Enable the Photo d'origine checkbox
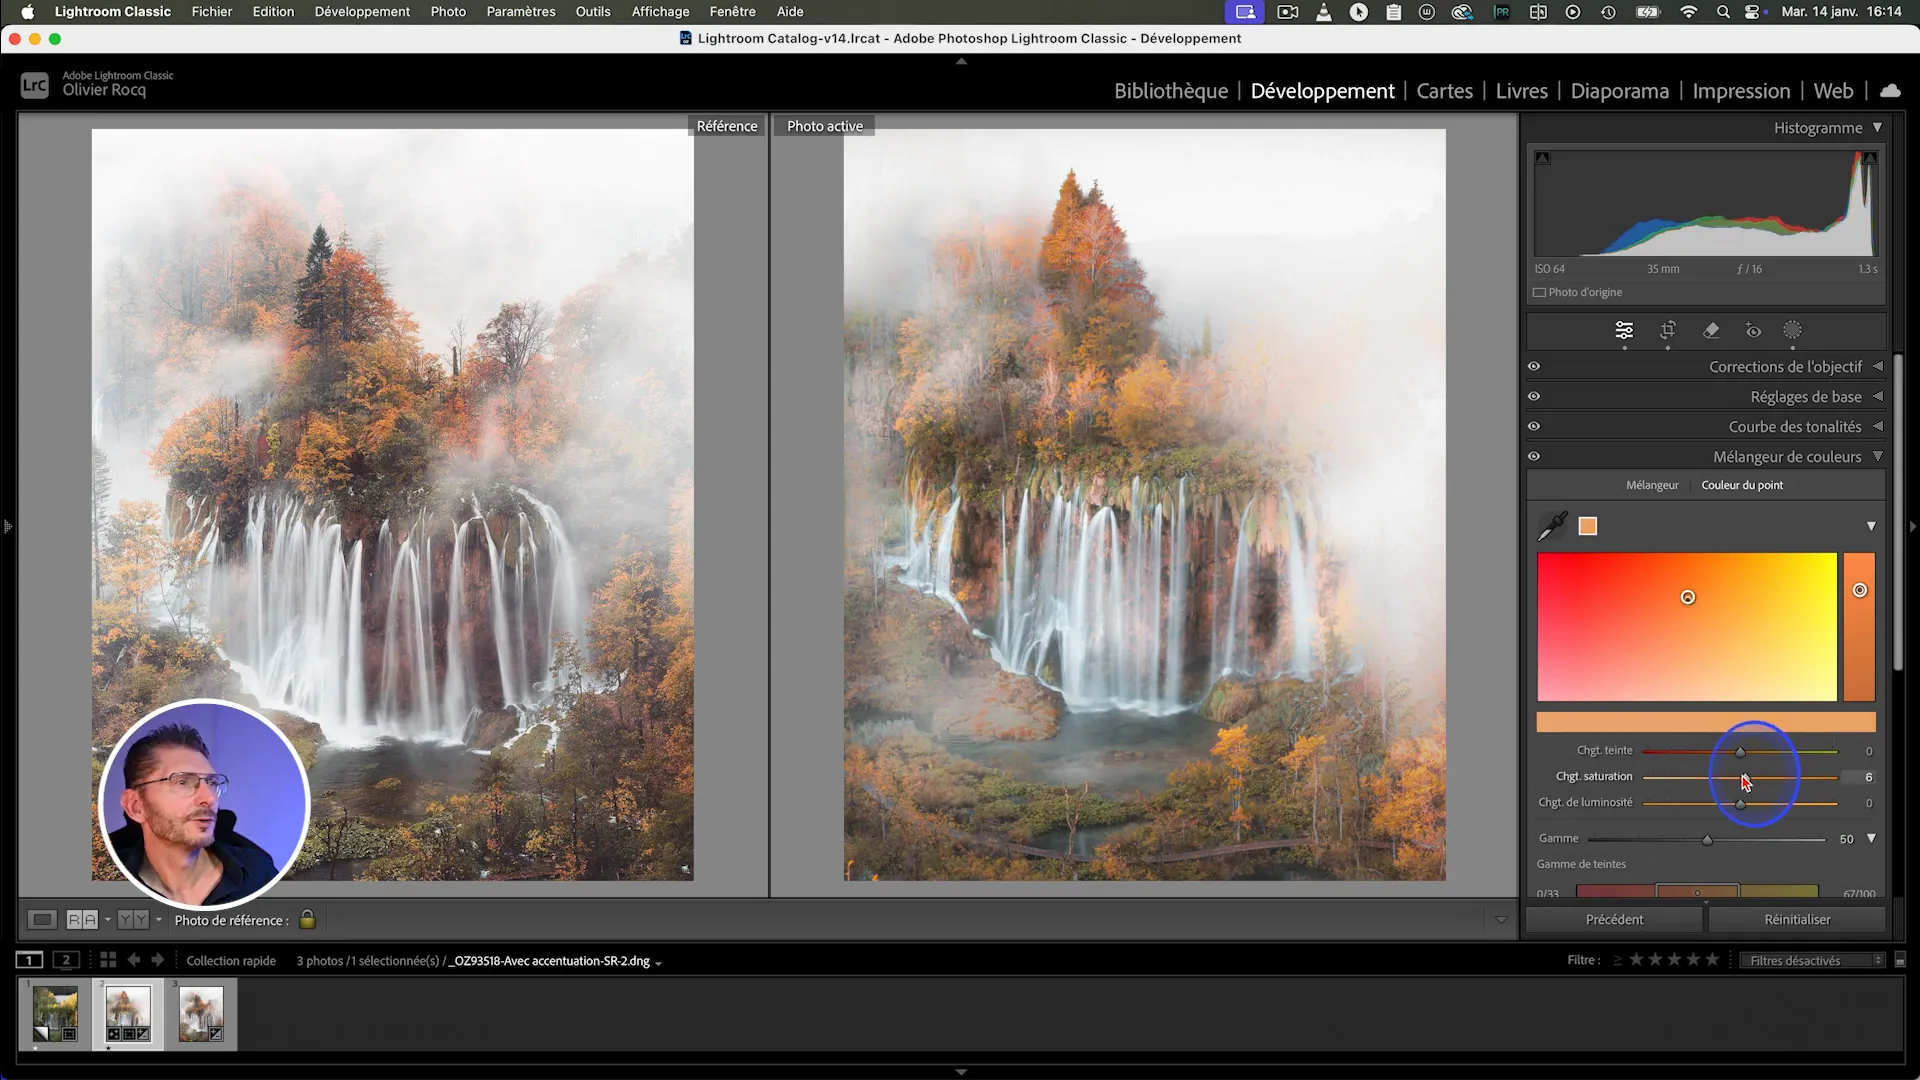Viewport: 1920px width, 1080px height. [x=1540, y=293]
